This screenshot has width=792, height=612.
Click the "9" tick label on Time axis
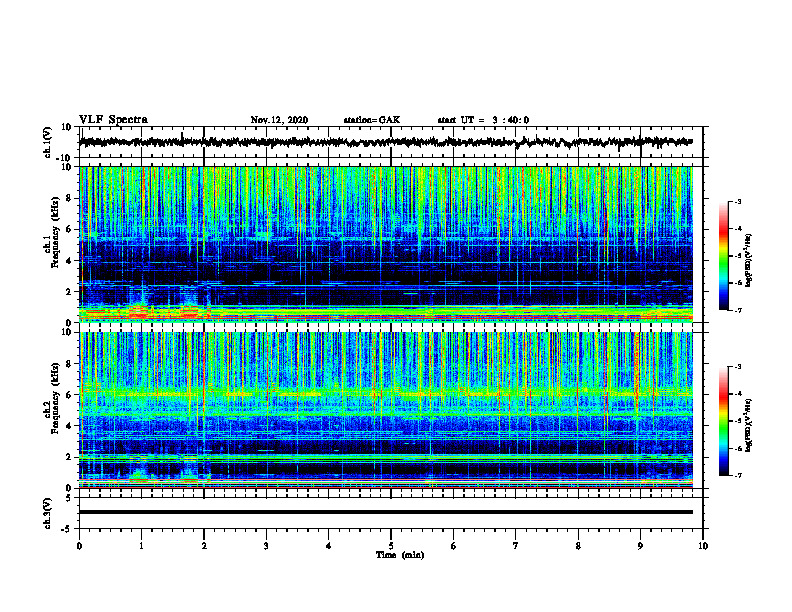click(x=640, y=546)
